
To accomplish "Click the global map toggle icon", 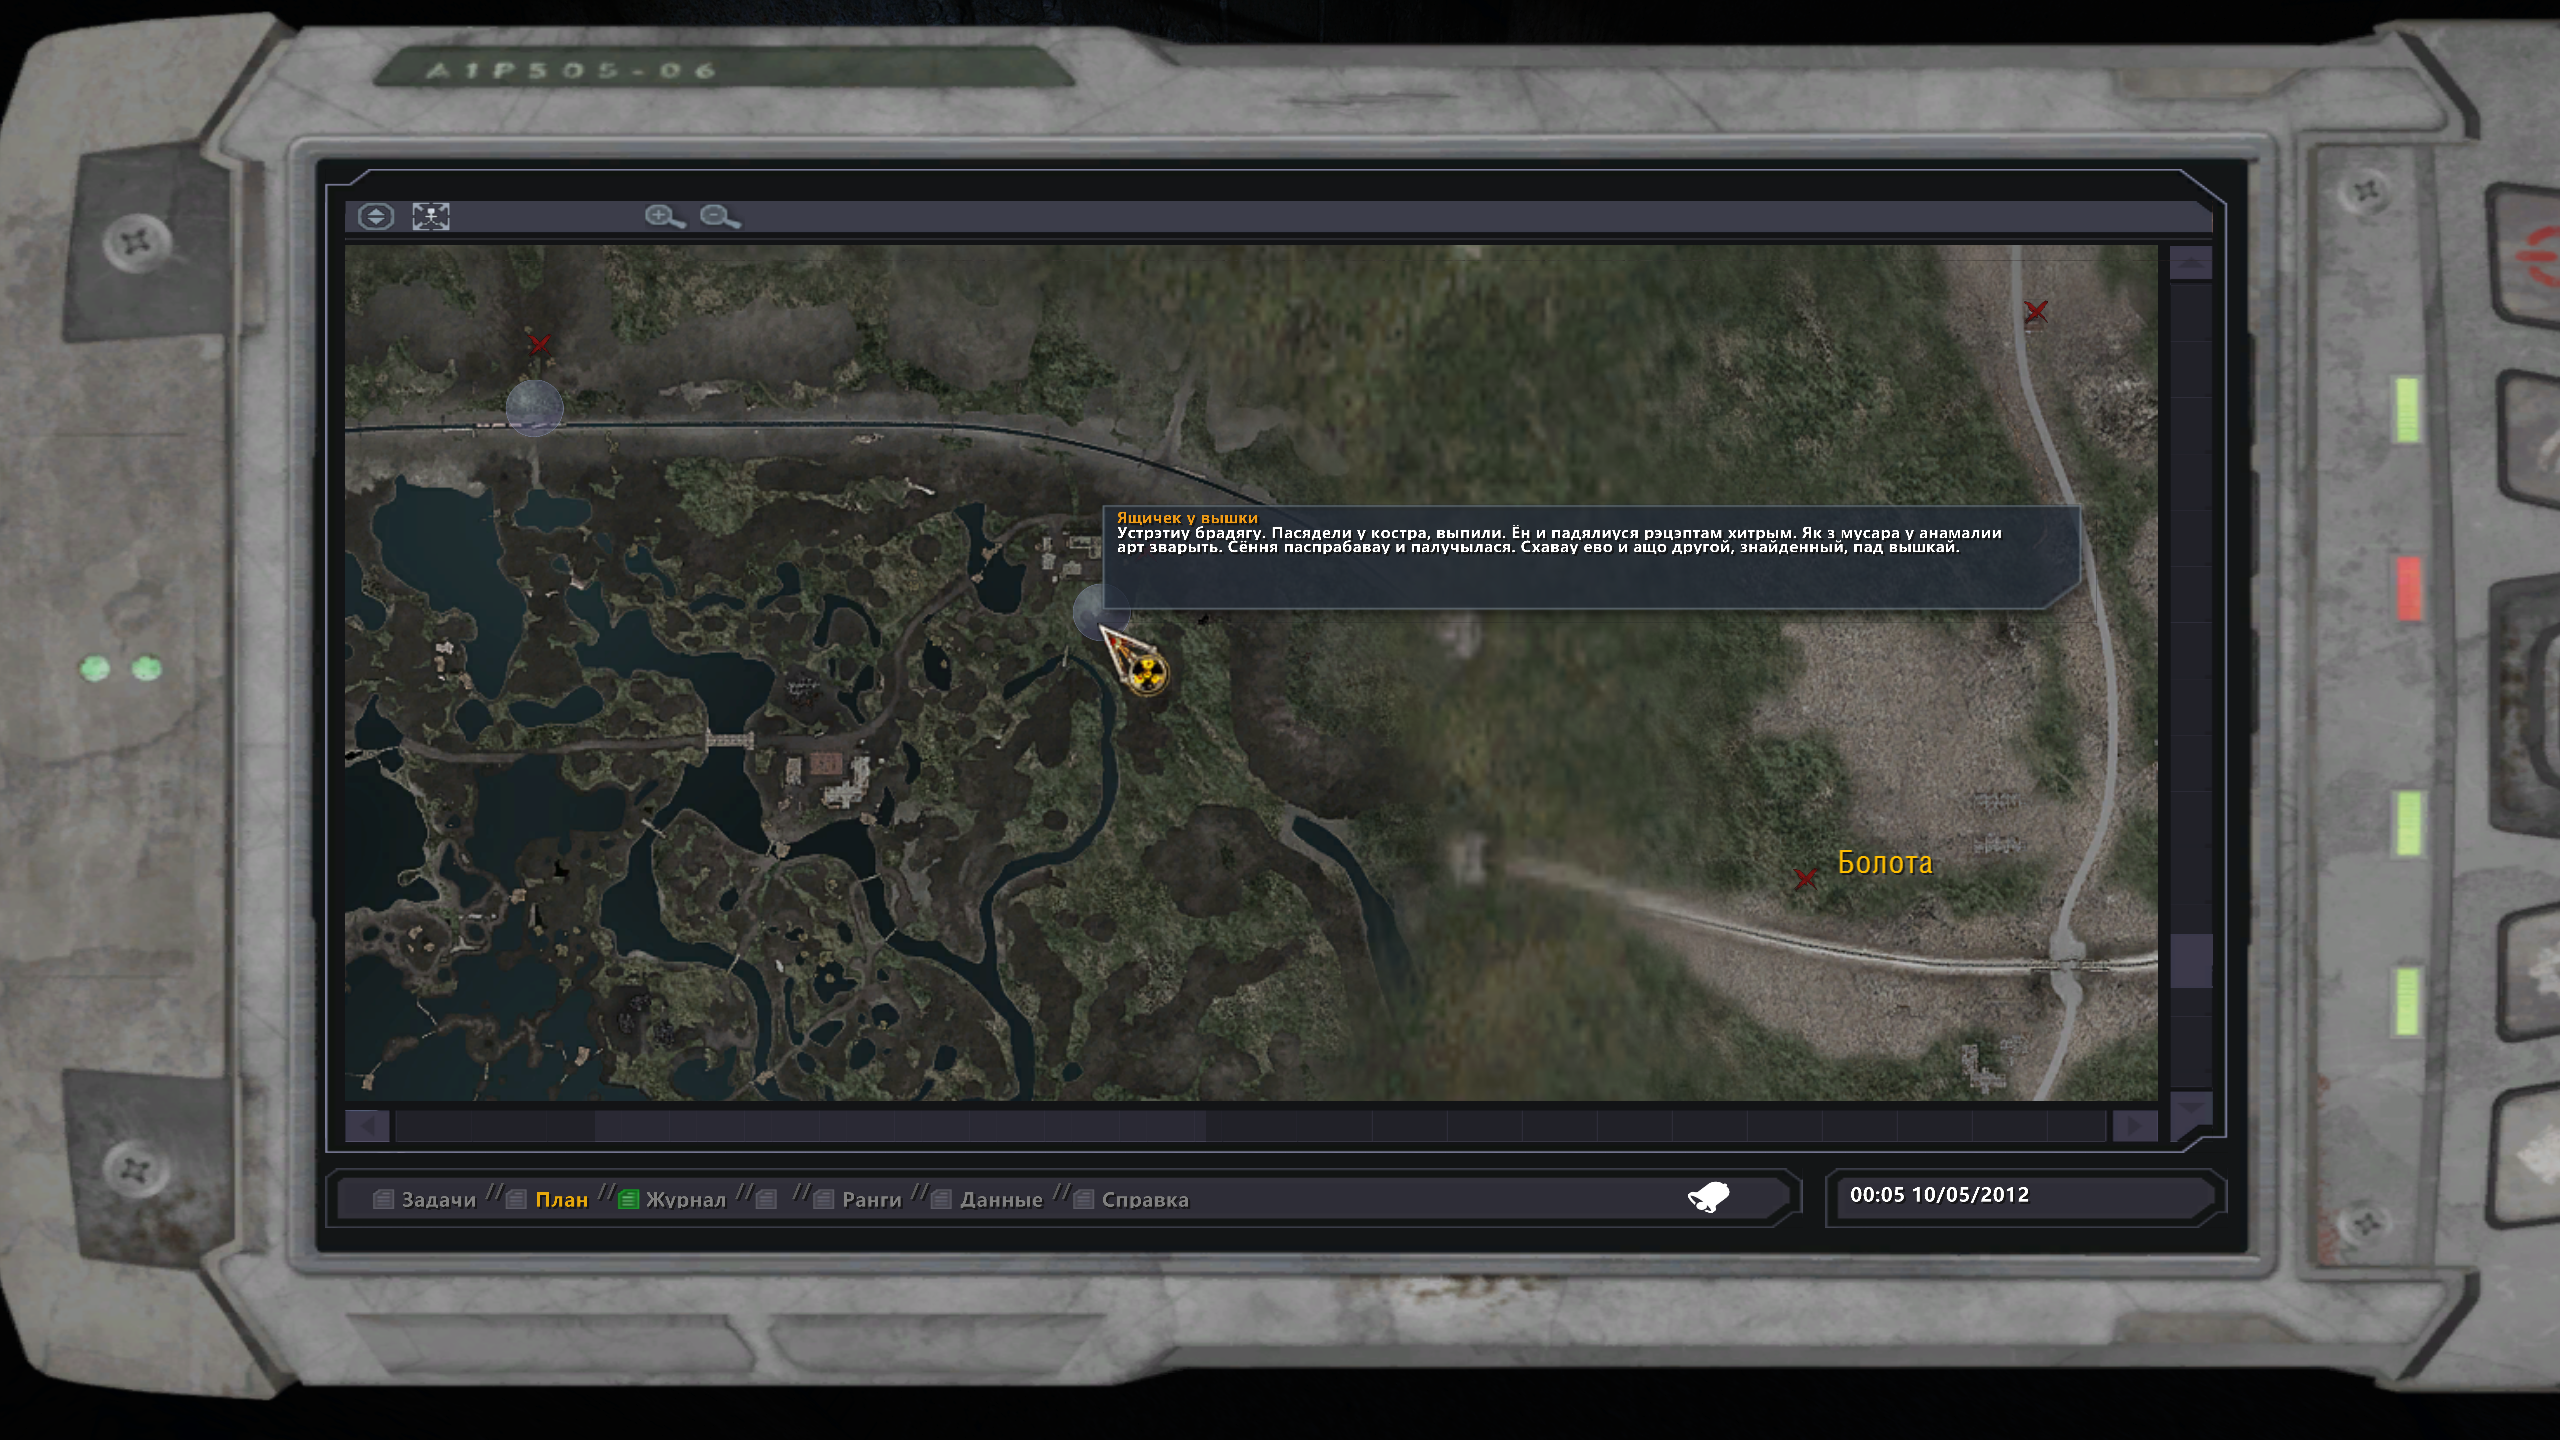I will tap(376, 216).
